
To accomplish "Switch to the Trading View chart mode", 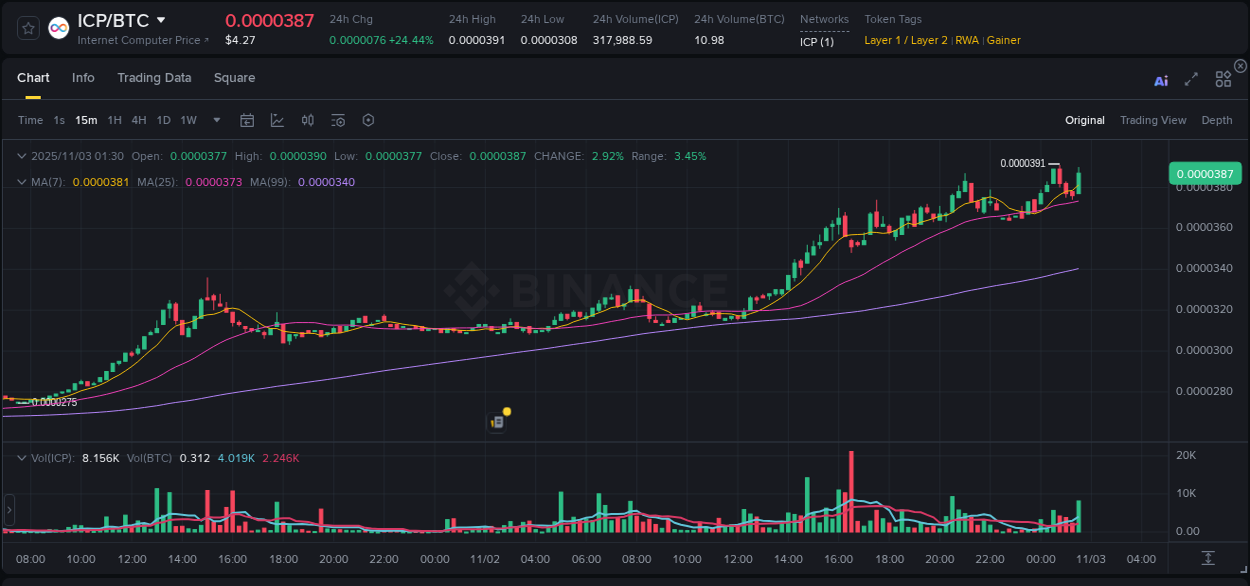I will coord(1153,120).
